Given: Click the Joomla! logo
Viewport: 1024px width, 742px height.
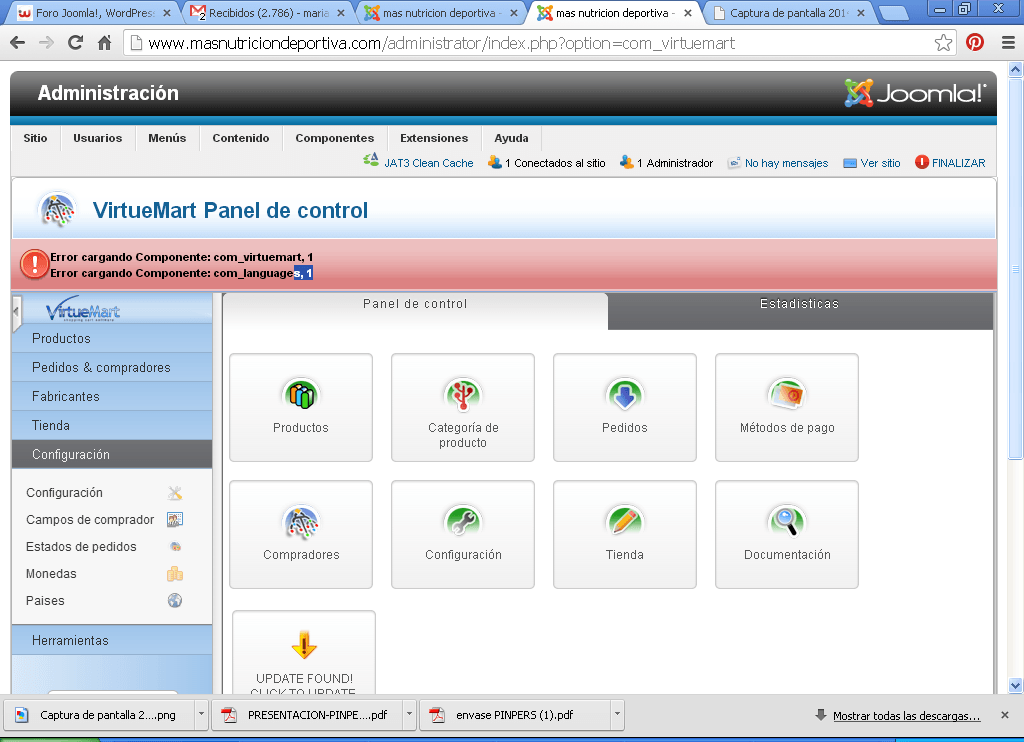Looking at the screenshot, I should [x=915, y=93].
